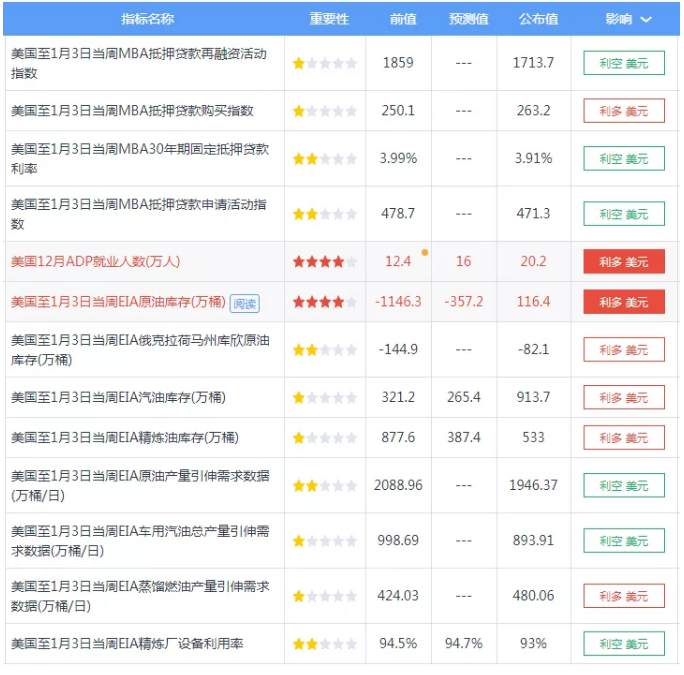Click the orange dot beside 12.4 in ADP row
Image resolution: width=684 pixels, height=675 pixels.
[x=425, y=252]
